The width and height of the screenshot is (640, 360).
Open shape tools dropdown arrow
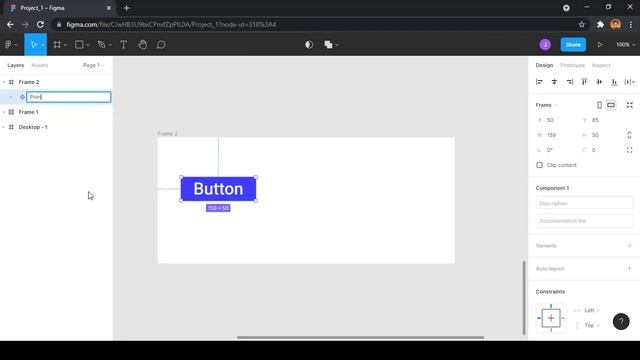pyautogui.click(x=88, y=45)
